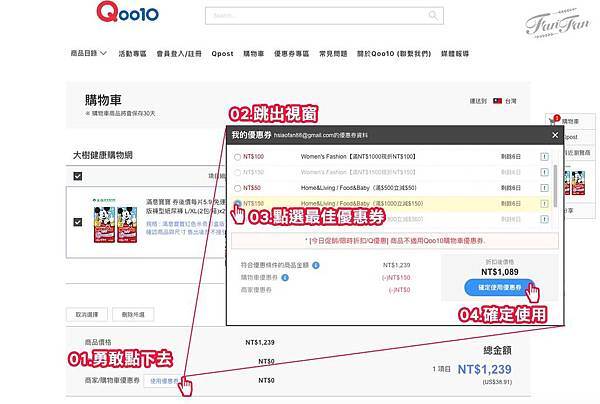Click the Taiwan flag shipping destination

[497, 101]
